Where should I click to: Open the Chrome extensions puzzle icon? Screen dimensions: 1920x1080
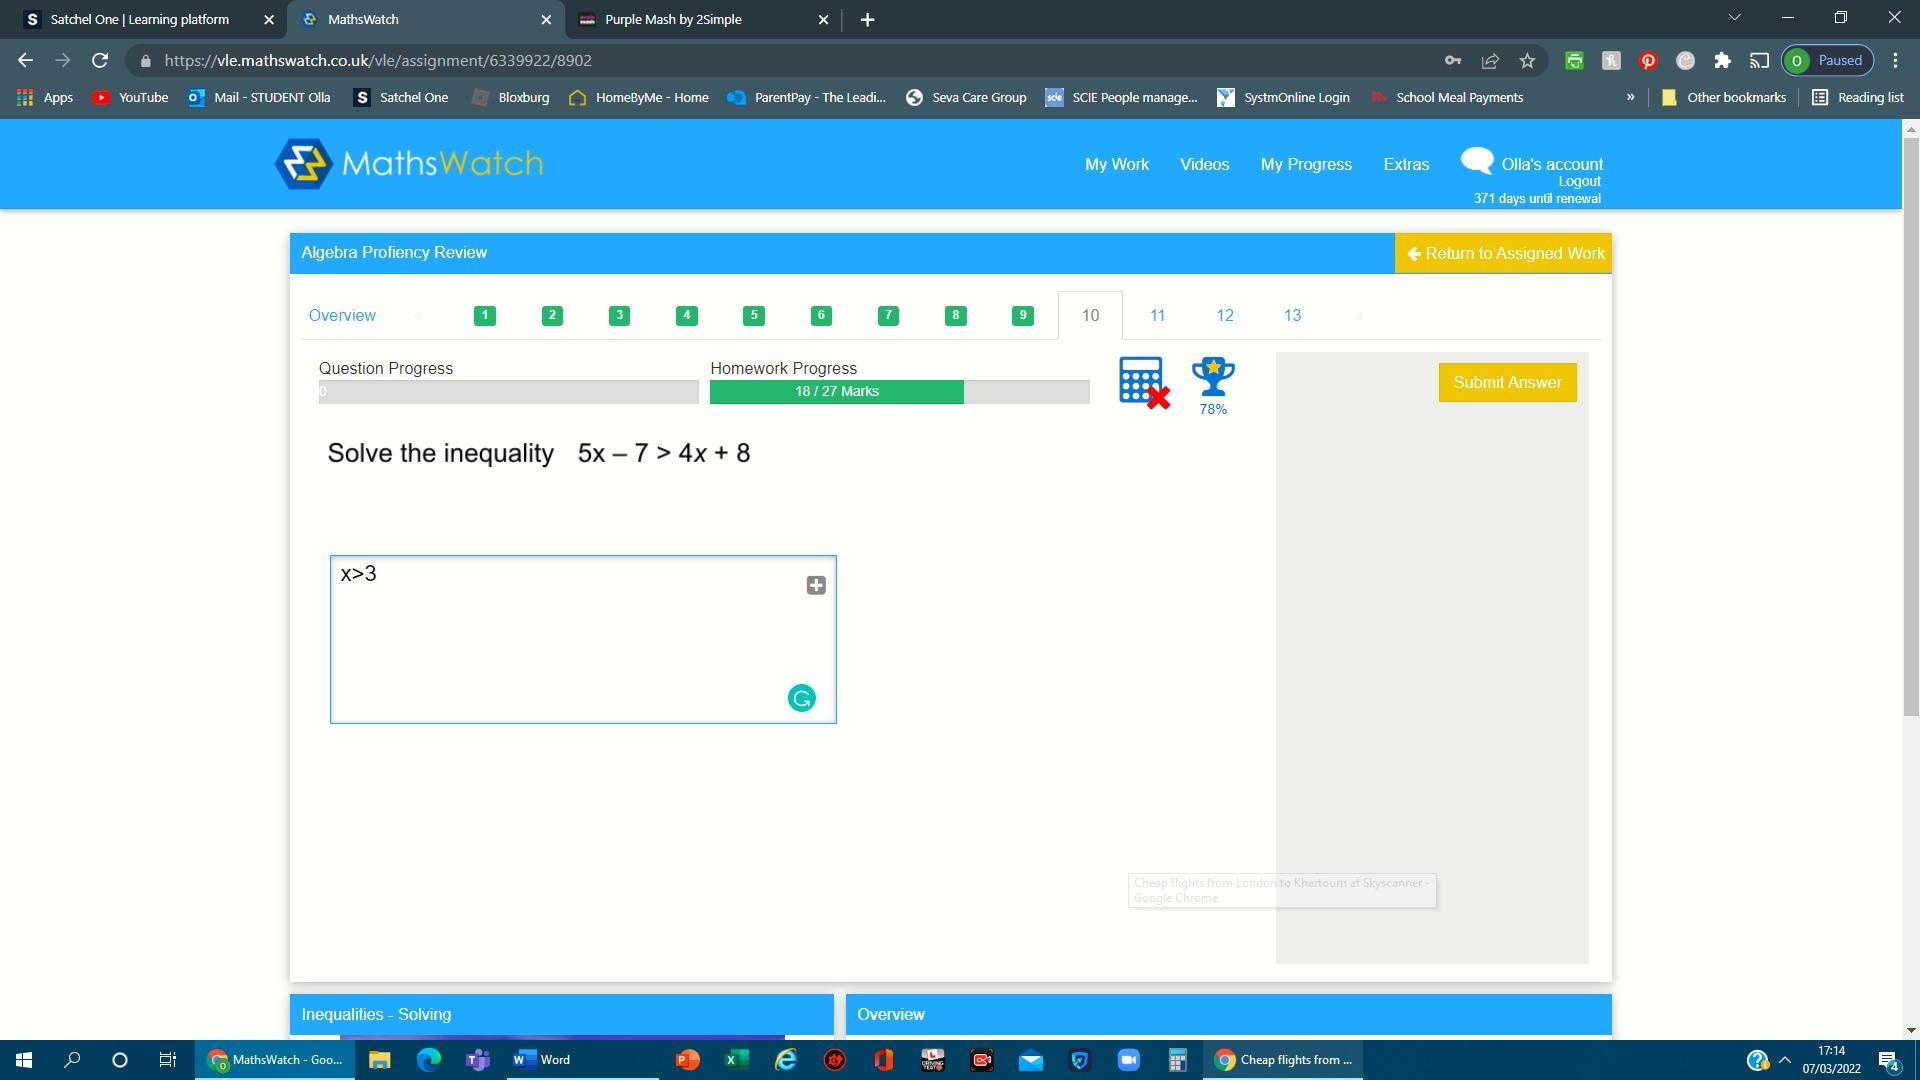tap(1722, 61)
